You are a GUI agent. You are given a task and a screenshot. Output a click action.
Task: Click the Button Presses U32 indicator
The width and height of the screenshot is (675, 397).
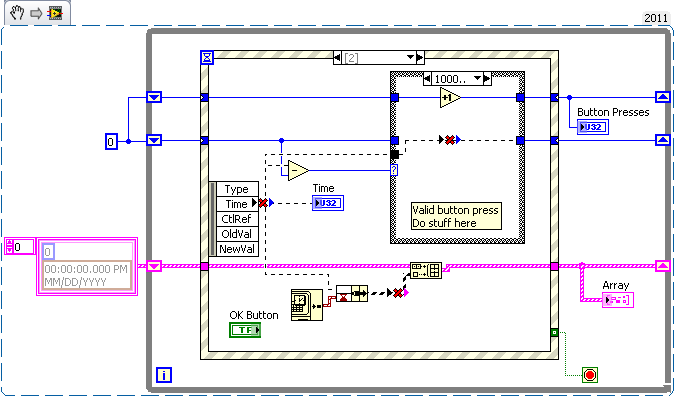pyautogui.click(x=593, y=127)
